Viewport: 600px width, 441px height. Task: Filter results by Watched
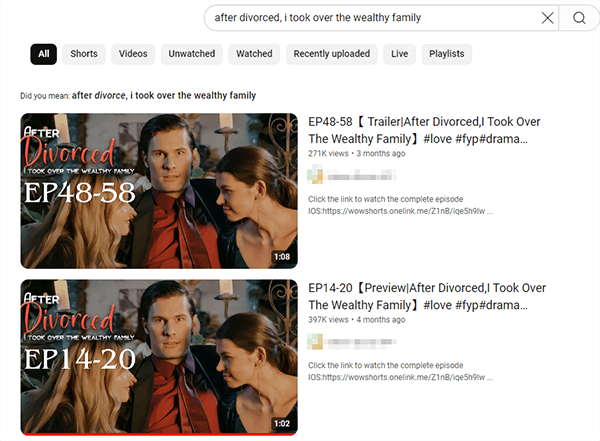point(254,54)
